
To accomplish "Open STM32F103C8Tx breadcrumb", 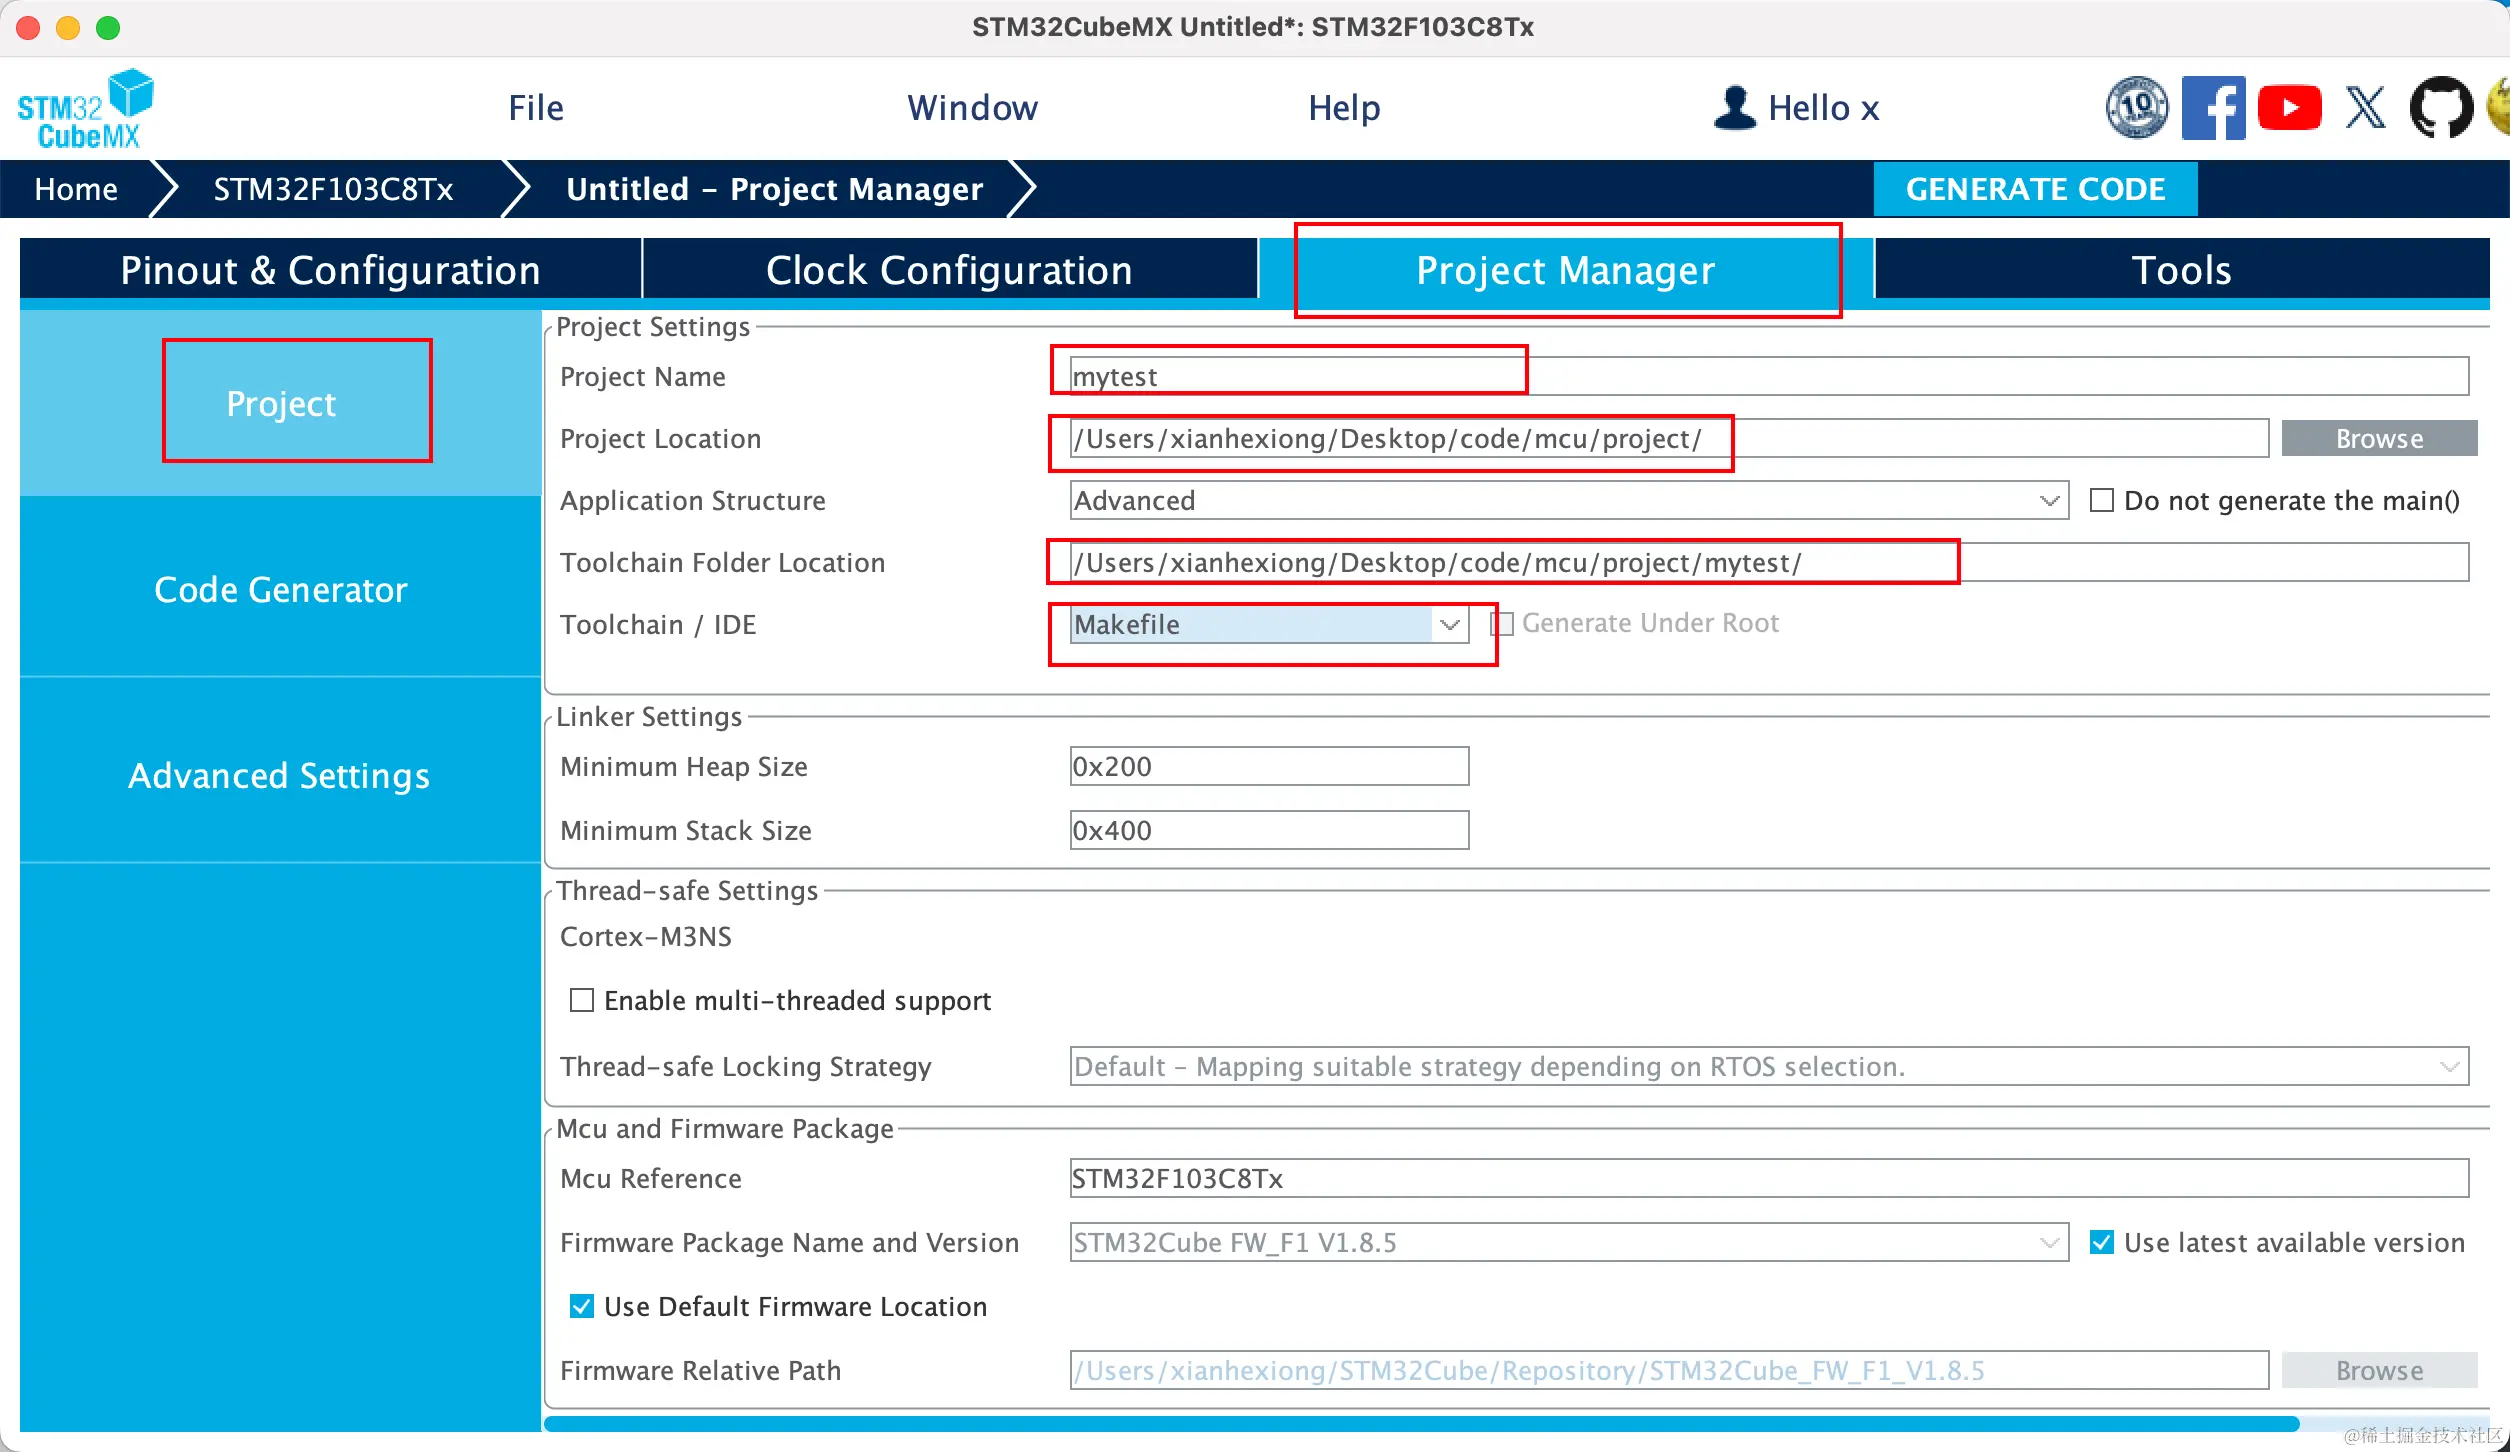I will [x=333, y=189].
